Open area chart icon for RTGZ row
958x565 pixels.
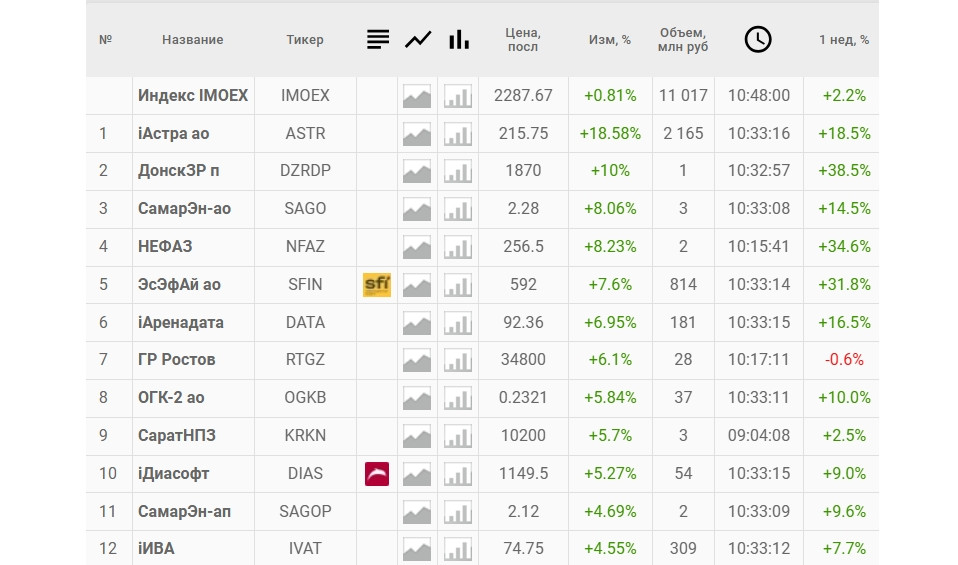(417, 360)
